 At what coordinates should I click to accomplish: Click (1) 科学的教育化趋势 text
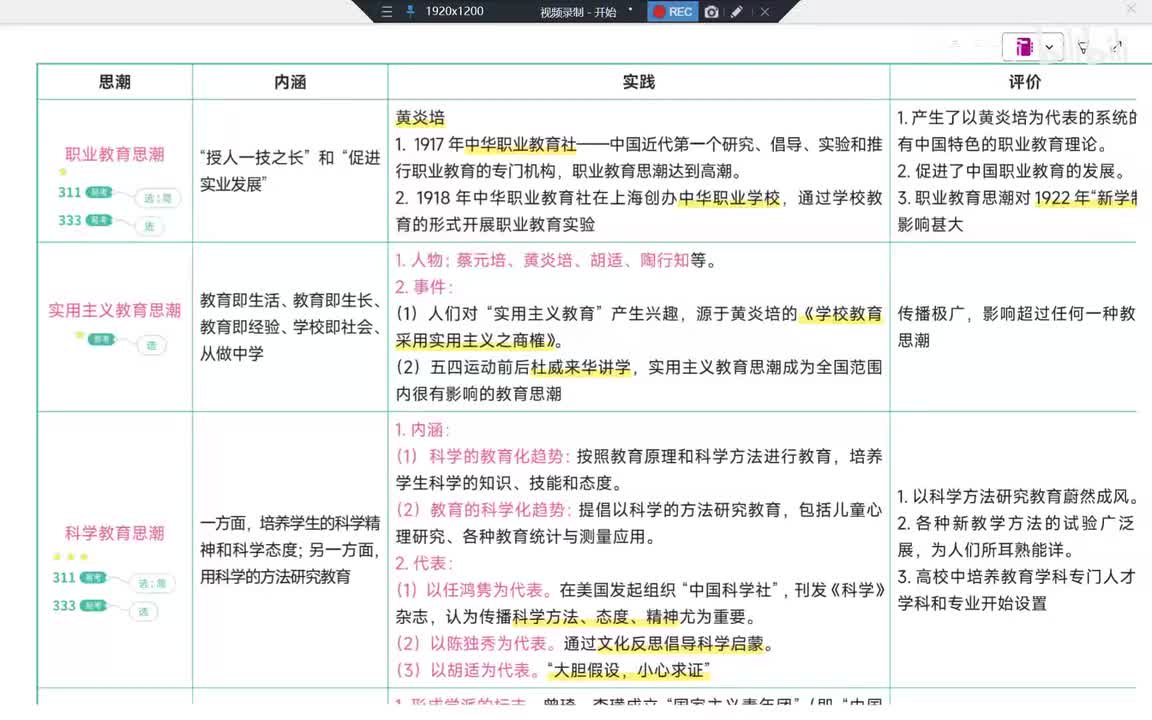pos(482,456)
